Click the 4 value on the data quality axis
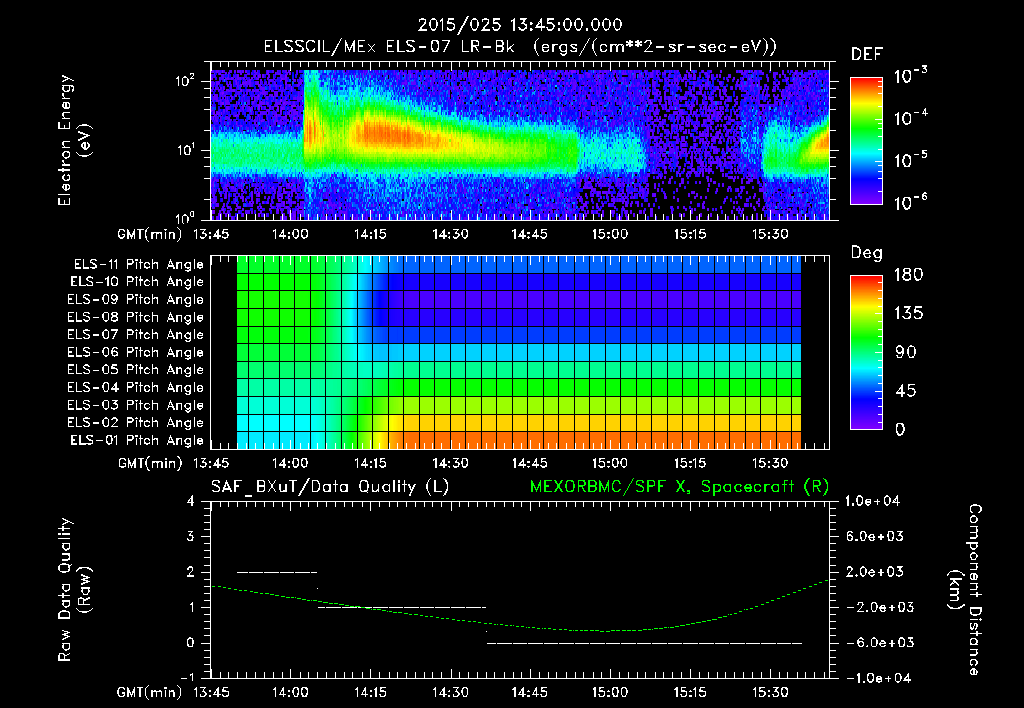Viewport: 1024px width, 708px height. [191, 502]
